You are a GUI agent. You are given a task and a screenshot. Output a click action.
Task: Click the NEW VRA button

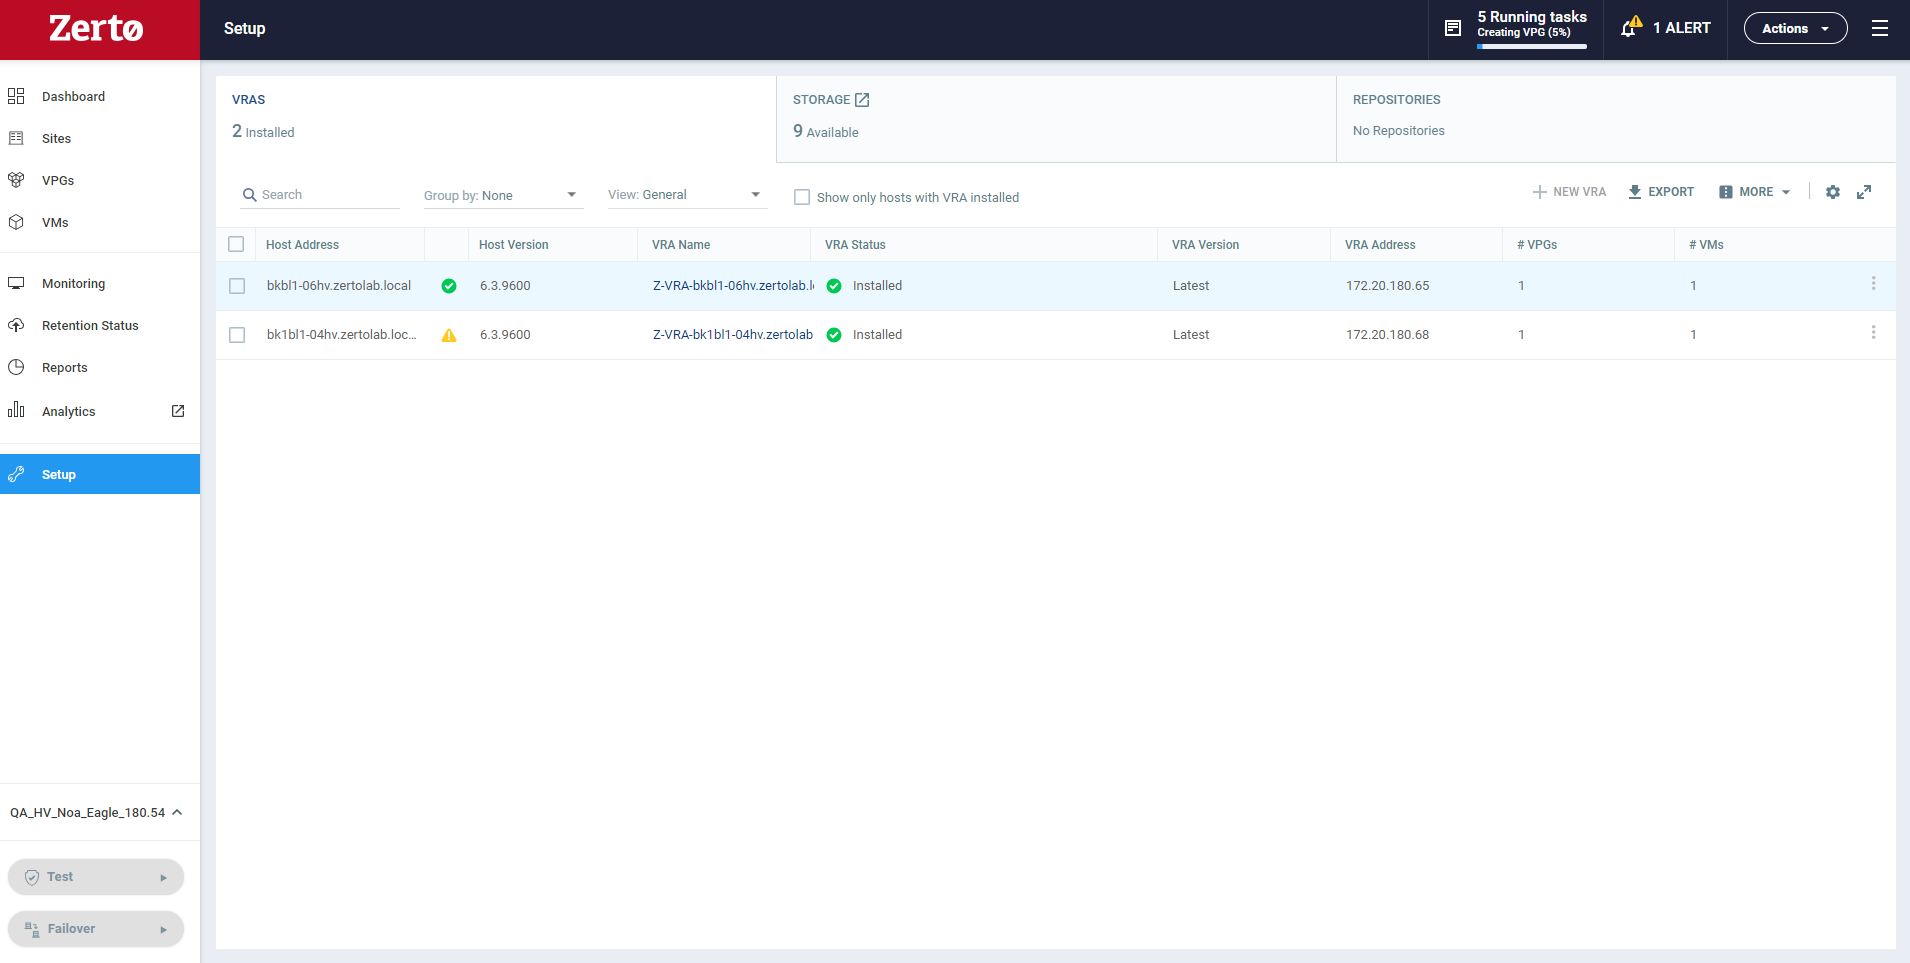point(1570,192)
